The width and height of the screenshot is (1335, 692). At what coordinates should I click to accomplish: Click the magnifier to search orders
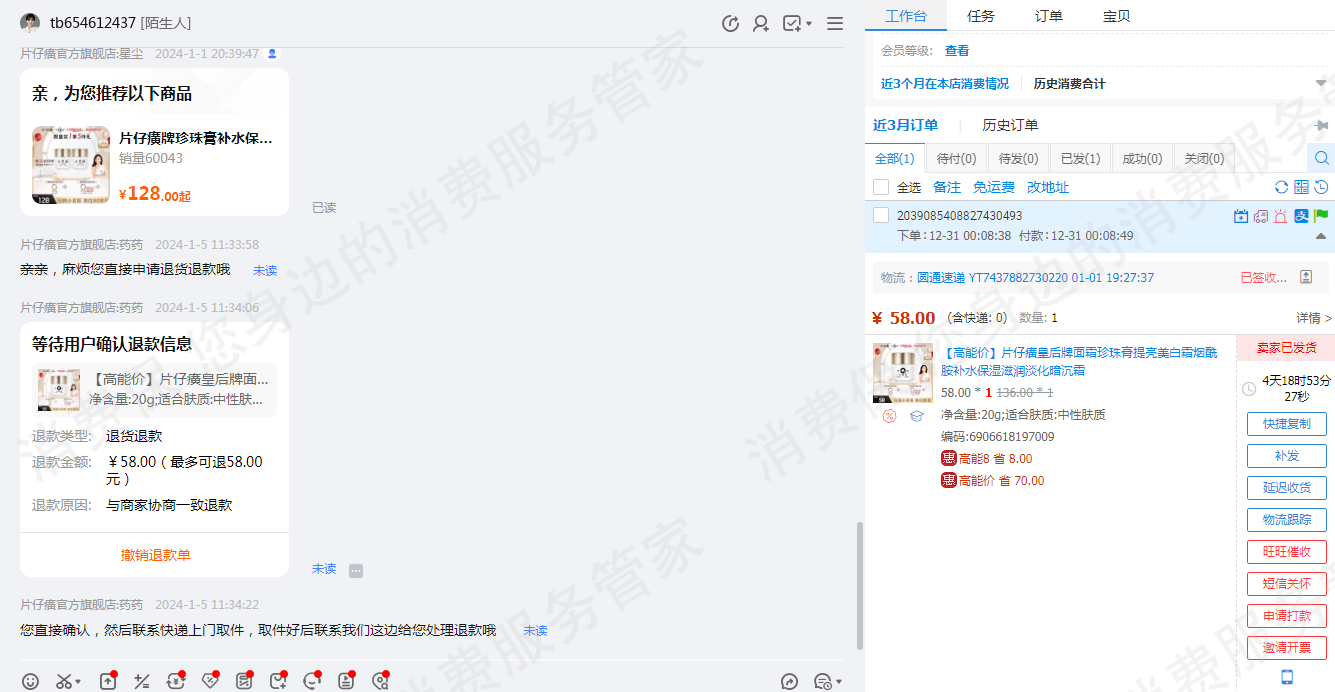[x=1321, y=158]
